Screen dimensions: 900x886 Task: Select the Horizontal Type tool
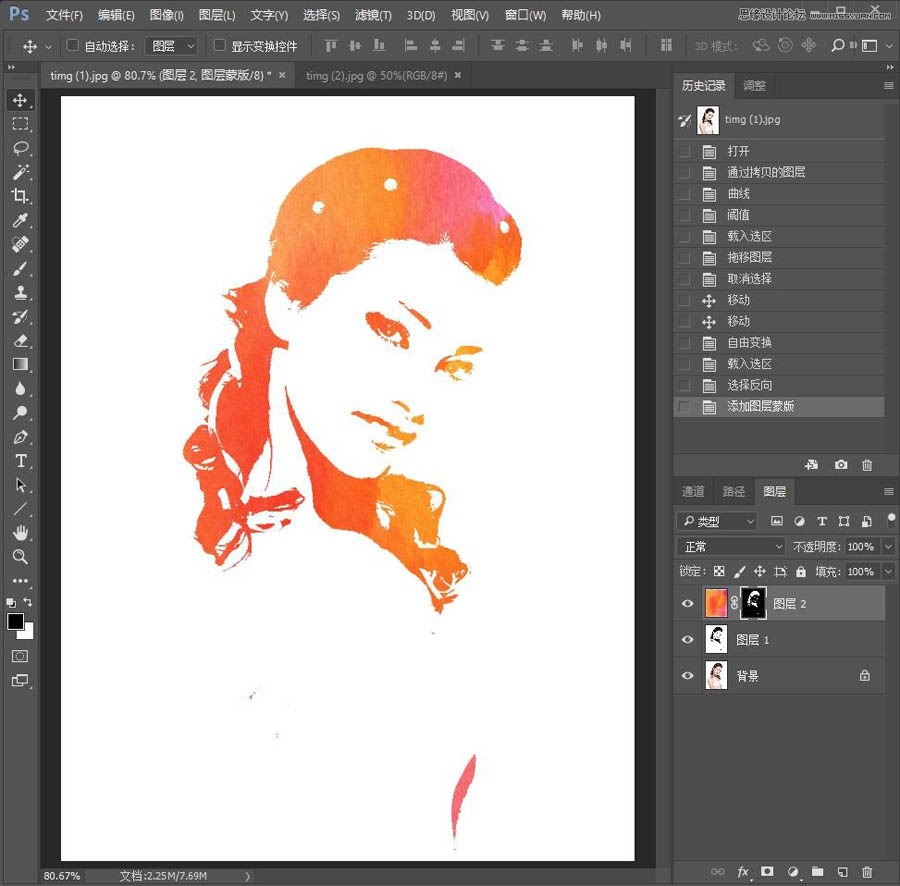20,461
